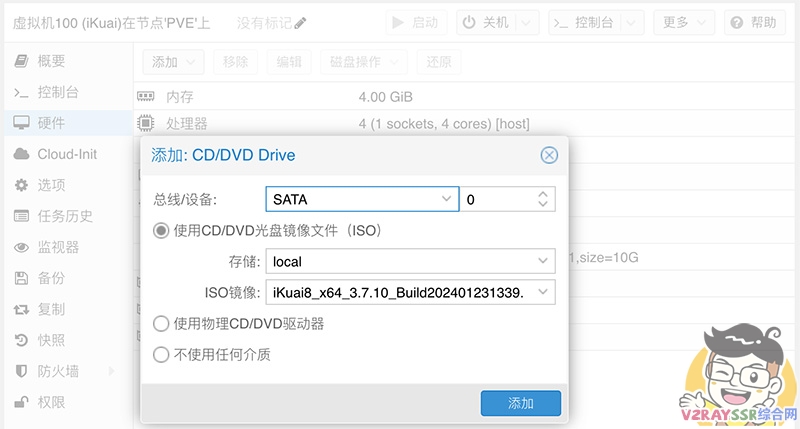Click the help question mark icon
The image size is (800, 429).
click(736, 22)
